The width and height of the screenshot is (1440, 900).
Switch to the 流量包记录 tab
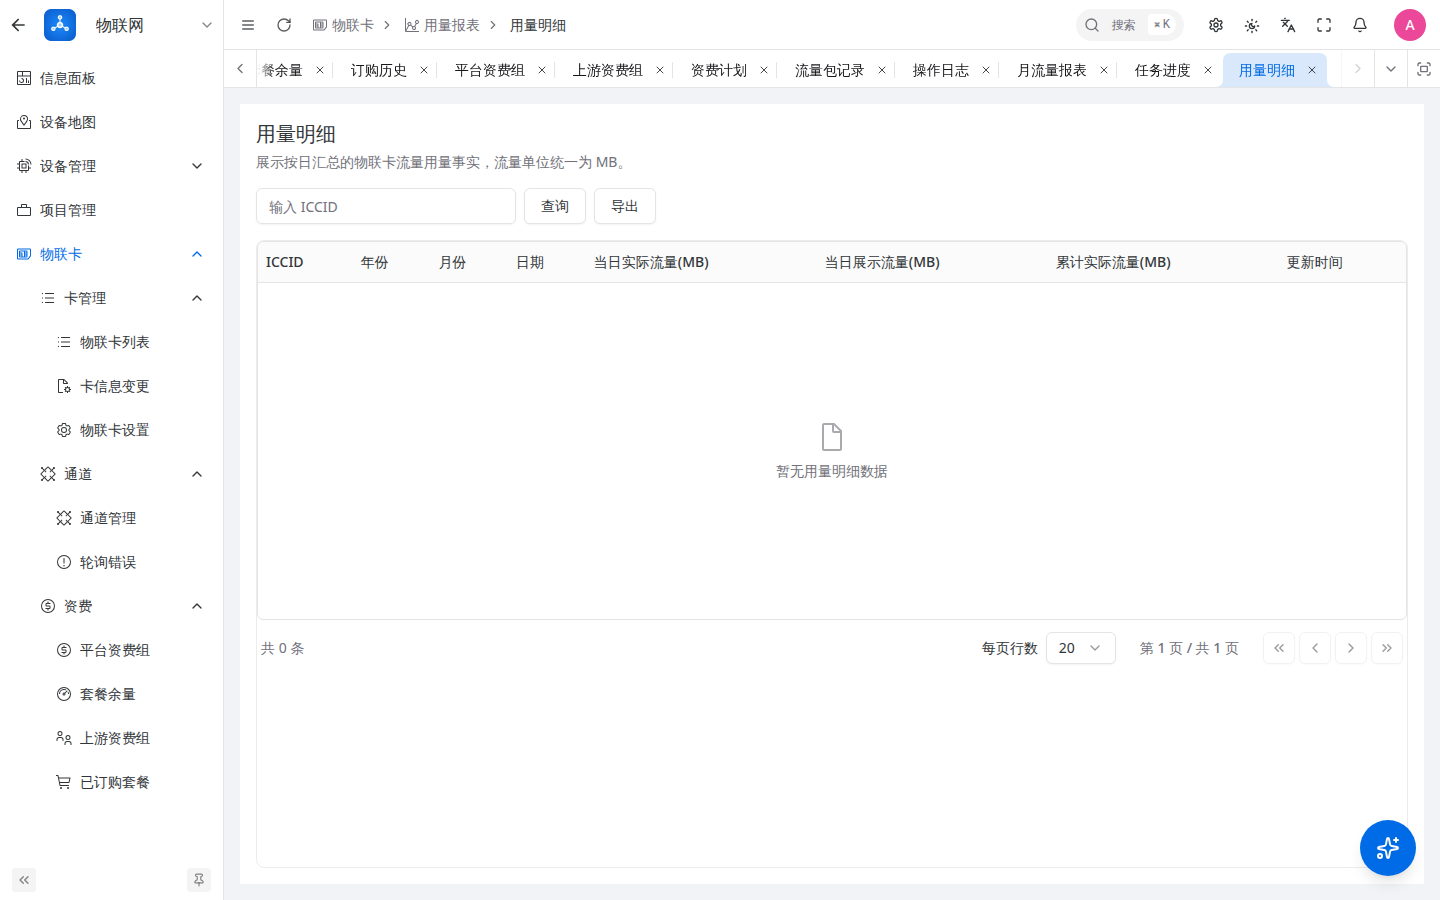pyautogui.click(x=830, y=70)
